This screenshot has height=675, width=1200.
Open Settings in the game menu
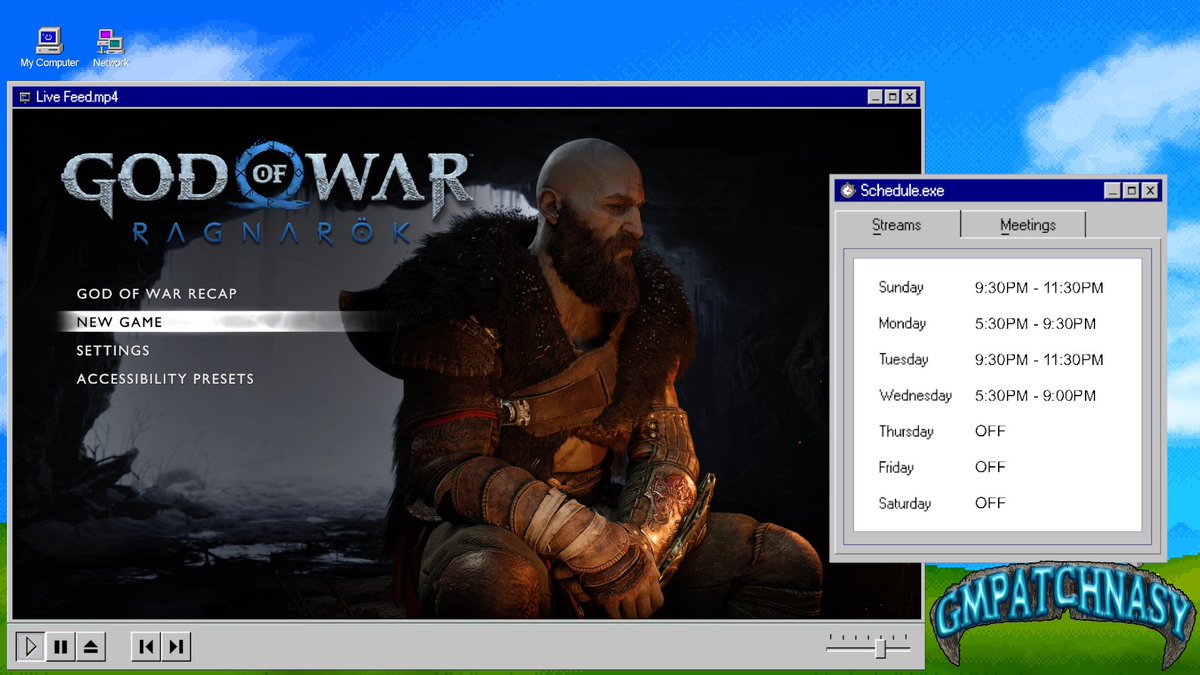pyautogui.click(x=113, y=351)
